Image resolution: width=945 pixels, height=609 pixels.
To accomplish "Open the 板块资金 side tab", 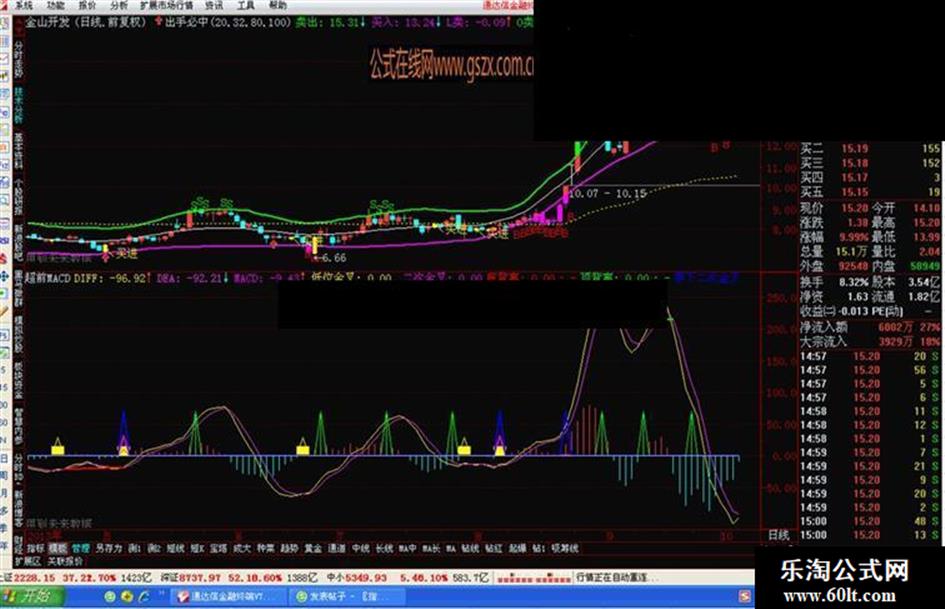I will pyautogui.click(x=19, y=380).
